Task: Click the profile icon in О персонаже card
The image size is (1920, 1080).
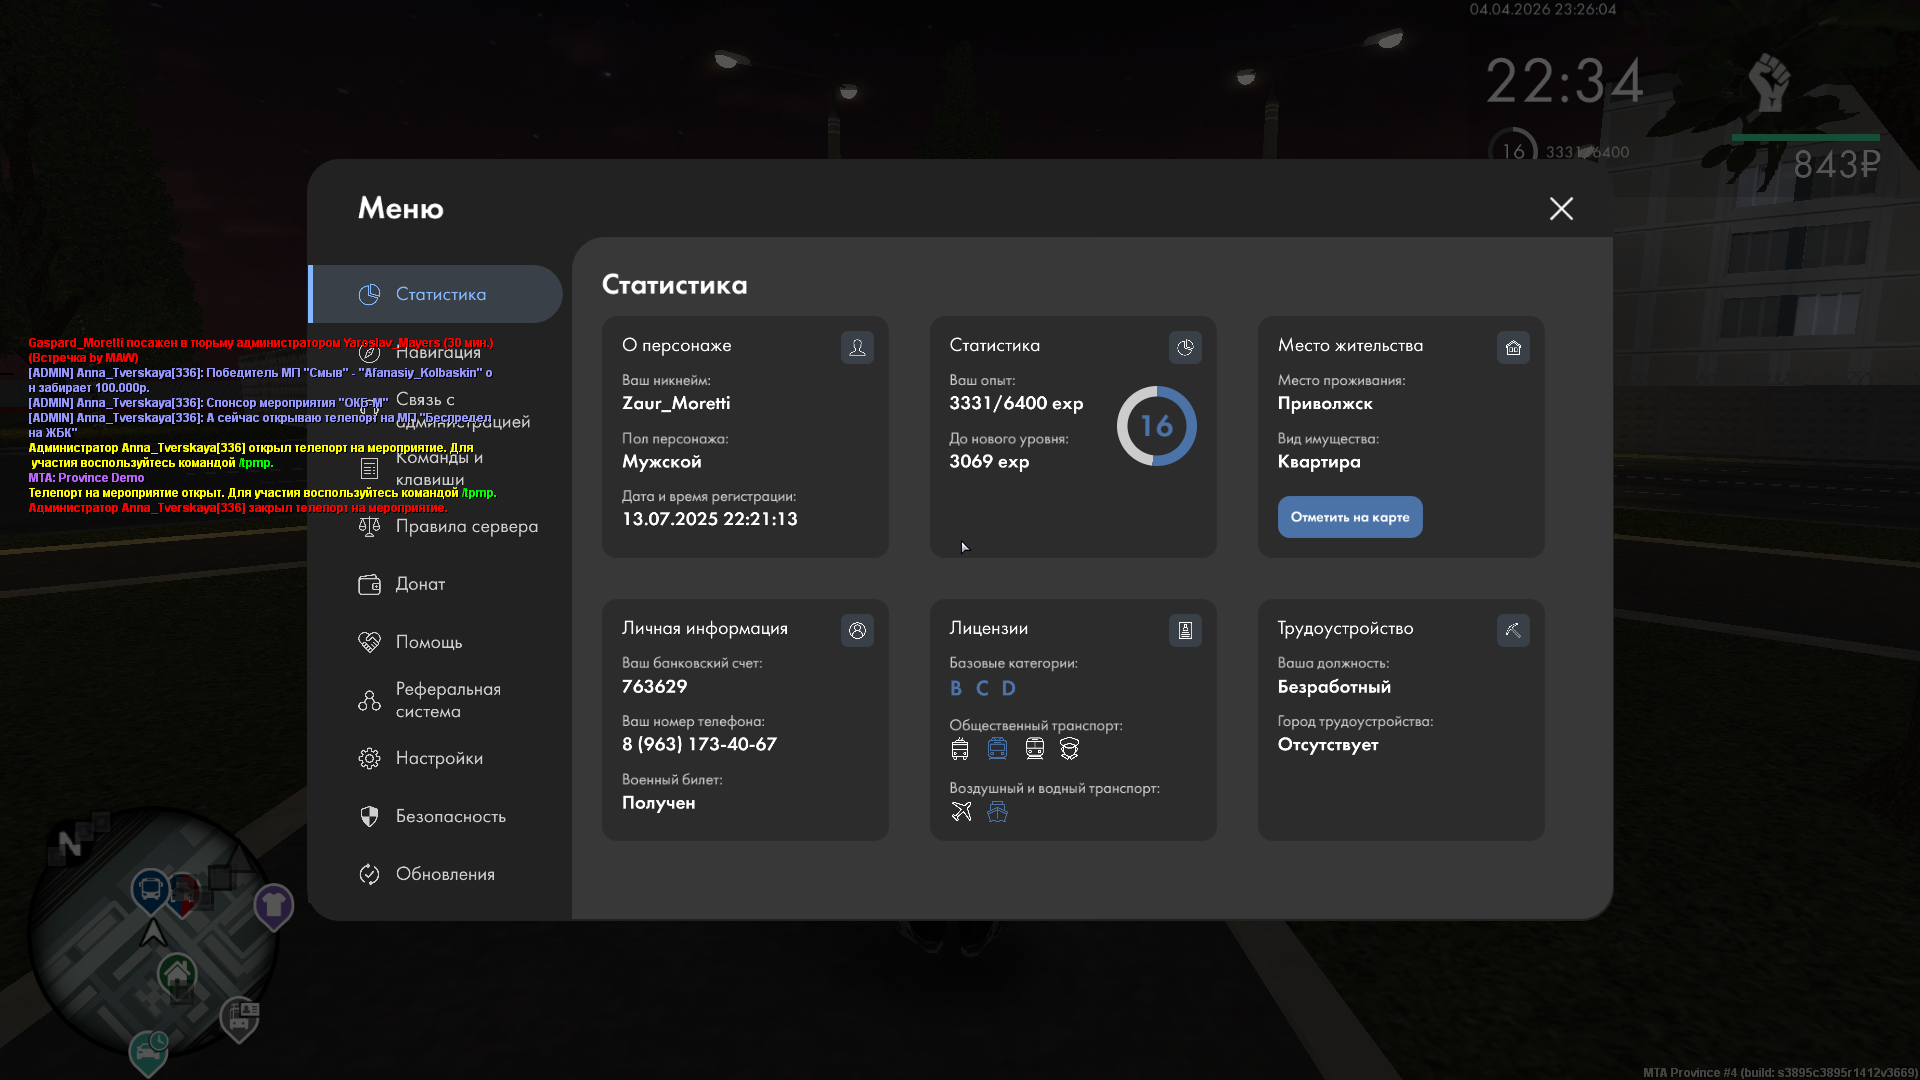Action: (857, 348)
